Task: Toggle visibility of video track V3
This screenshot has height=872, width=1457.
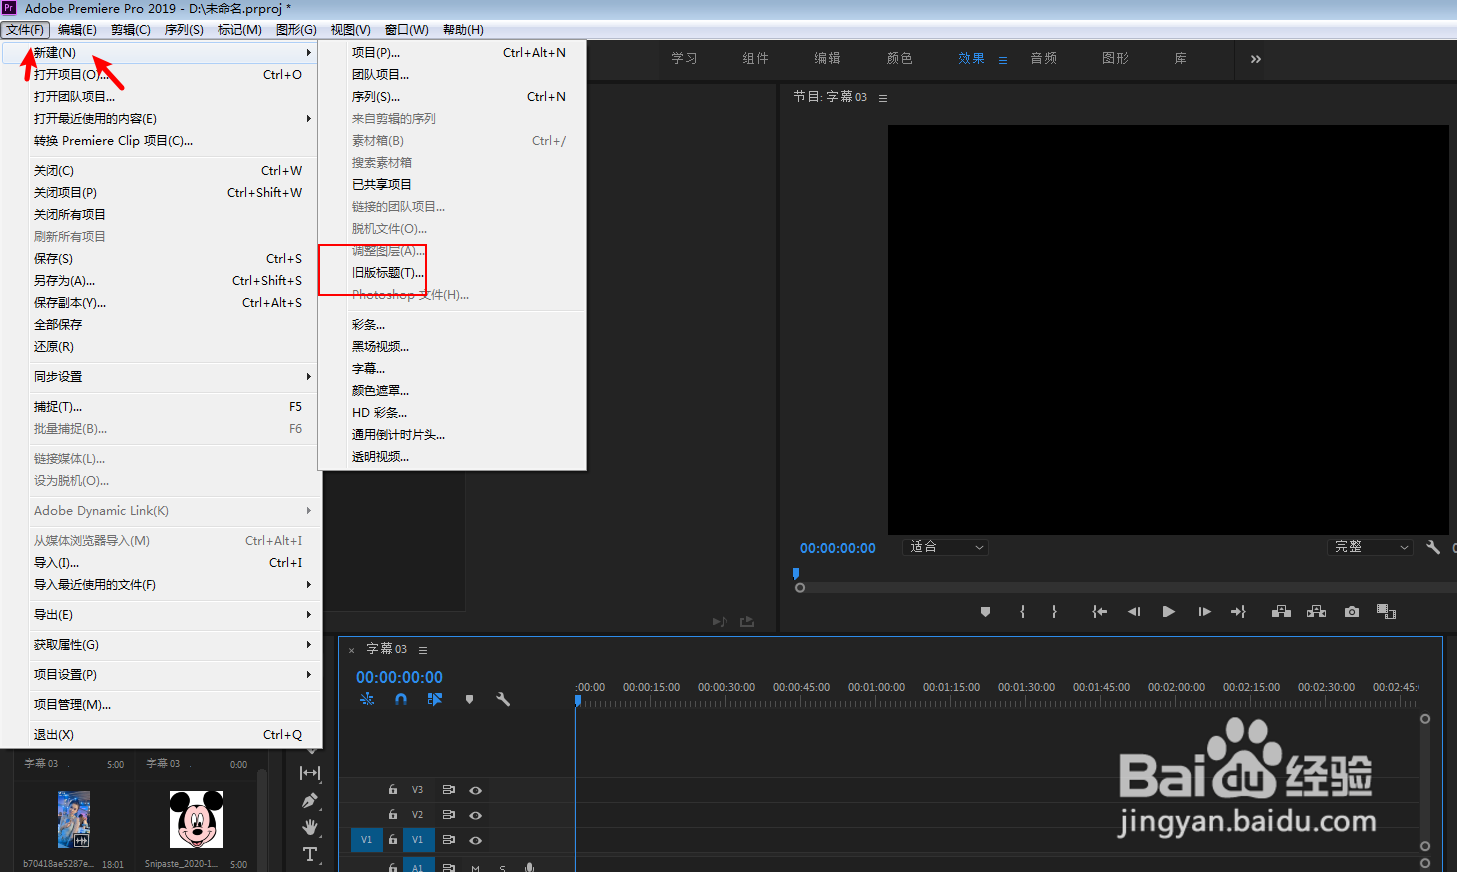Action: tap(475, 789)
